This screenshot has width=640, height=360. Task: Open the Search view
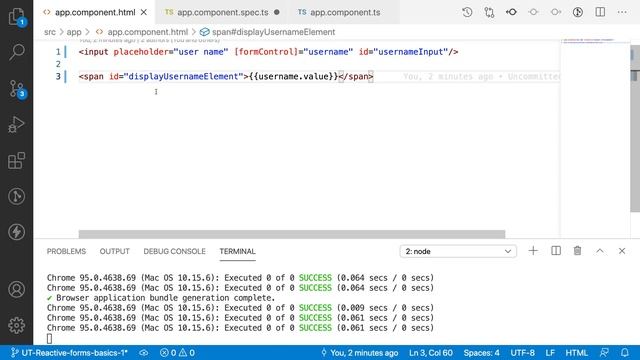point(16,52)
